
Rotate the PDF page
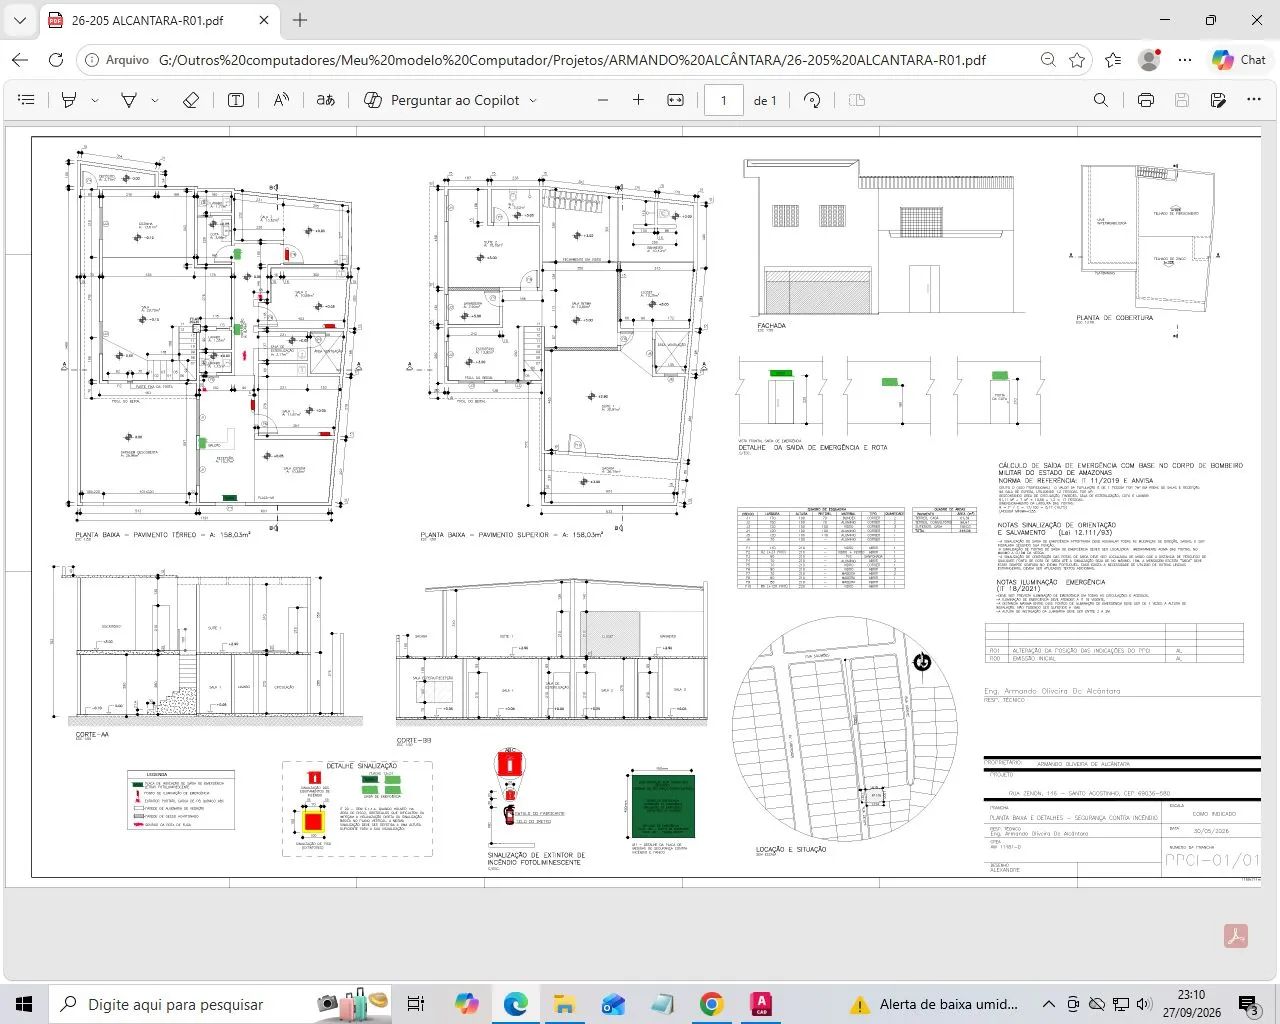click(812, 100)
